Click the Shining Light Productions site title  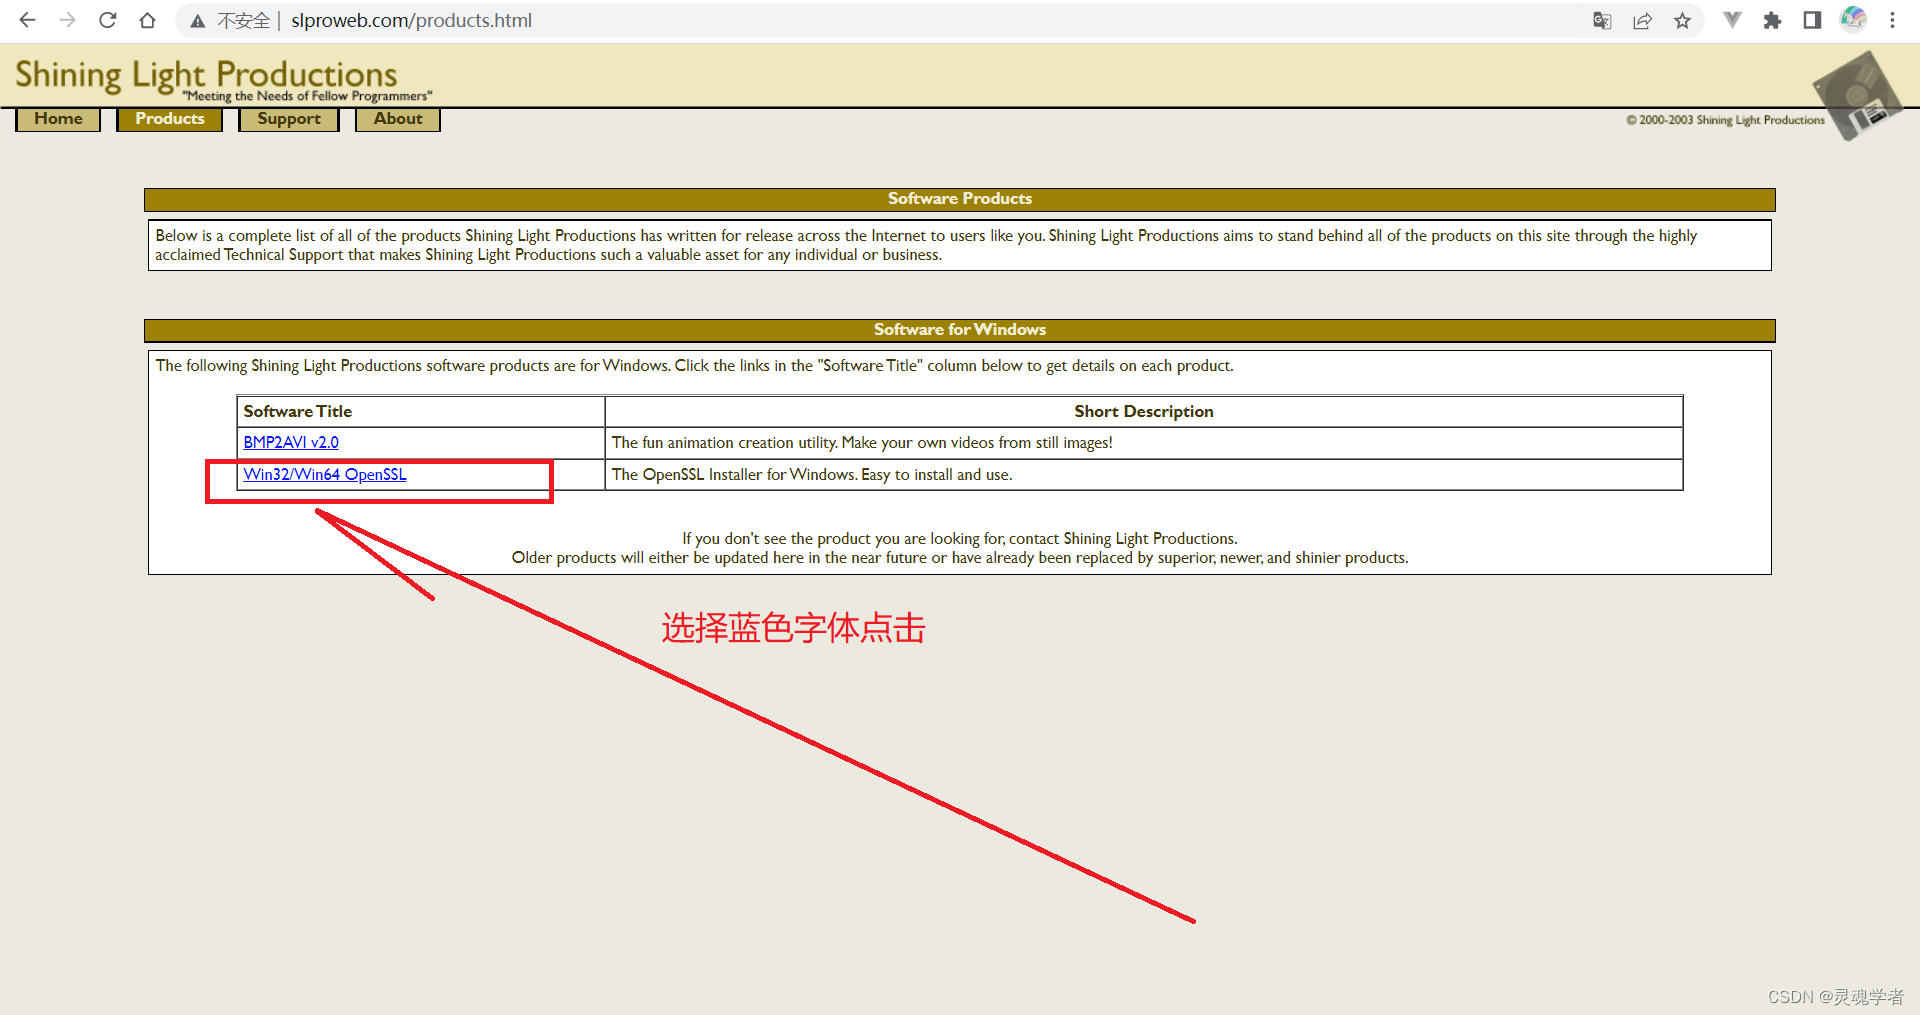coord(206,75)
